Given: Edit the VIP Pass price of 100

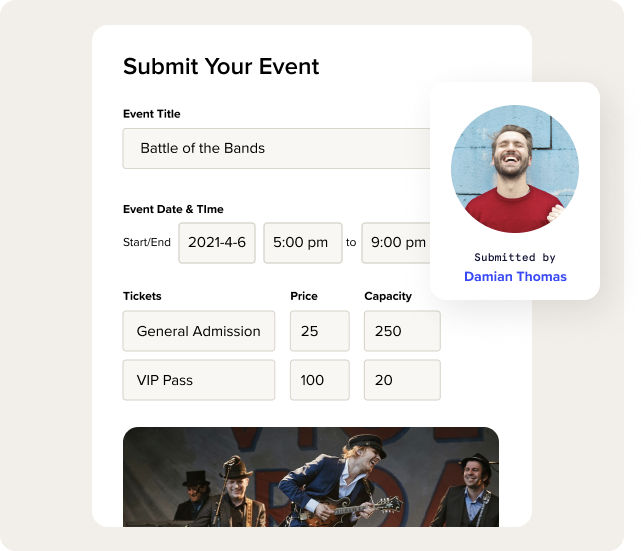Looking at the screenshot, I should click(x=319, y=380).
